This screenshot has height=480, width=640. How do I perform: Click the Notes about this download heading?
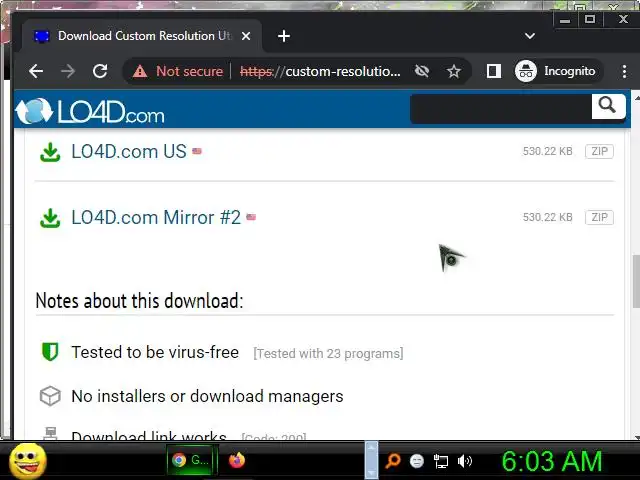tap(139, 301)
